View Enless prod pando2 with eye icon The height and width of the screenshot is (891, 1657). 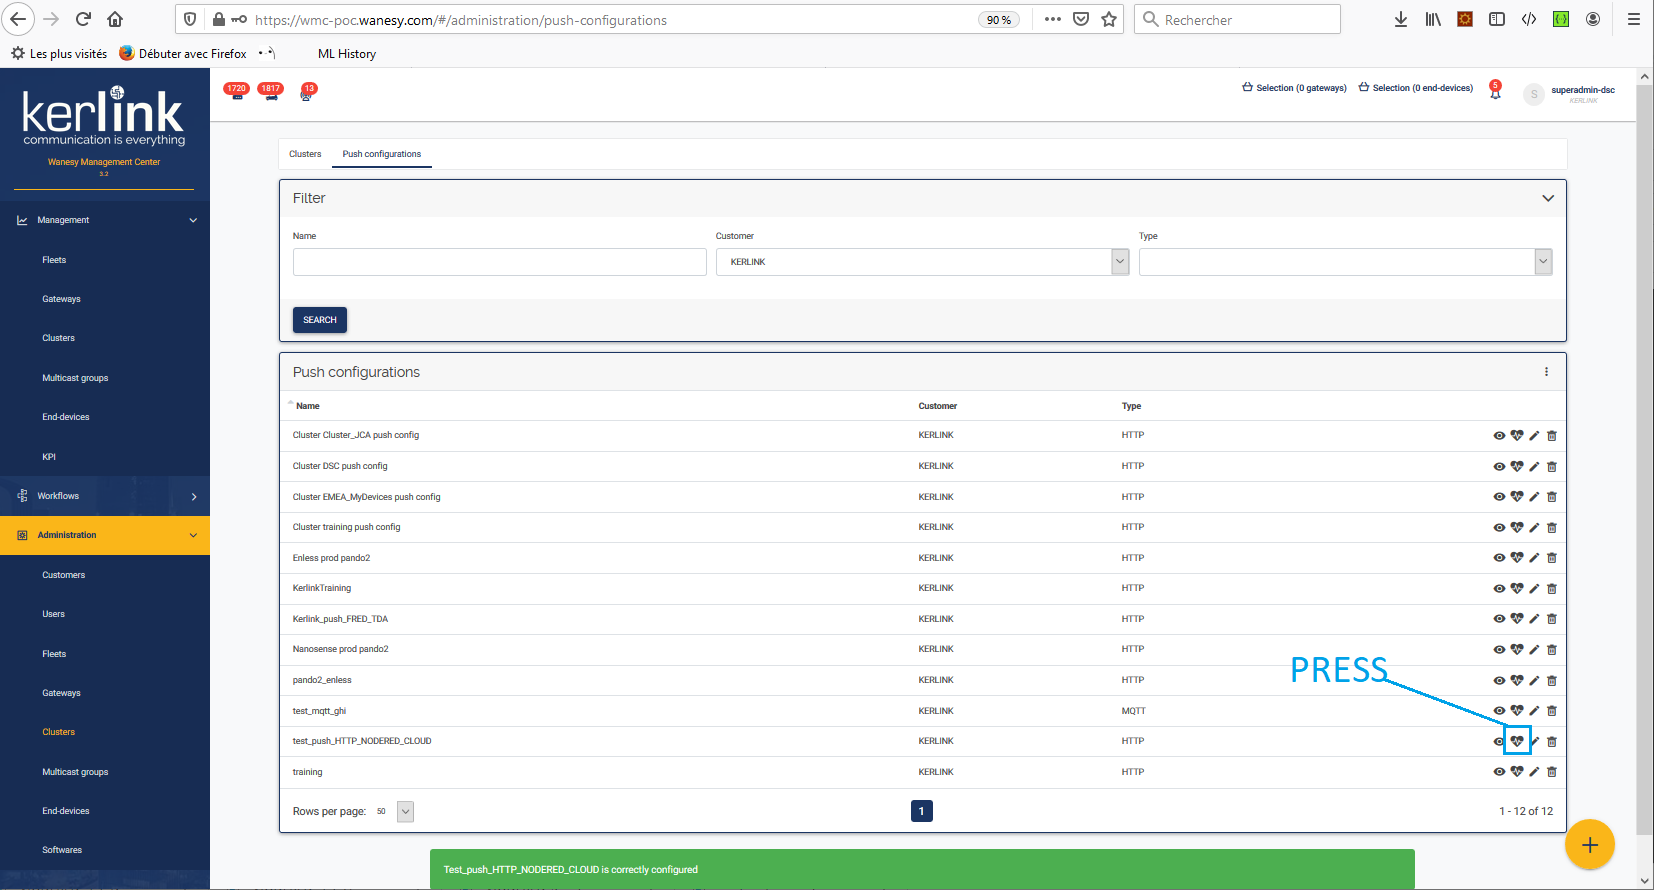(x=1499, y=558)
